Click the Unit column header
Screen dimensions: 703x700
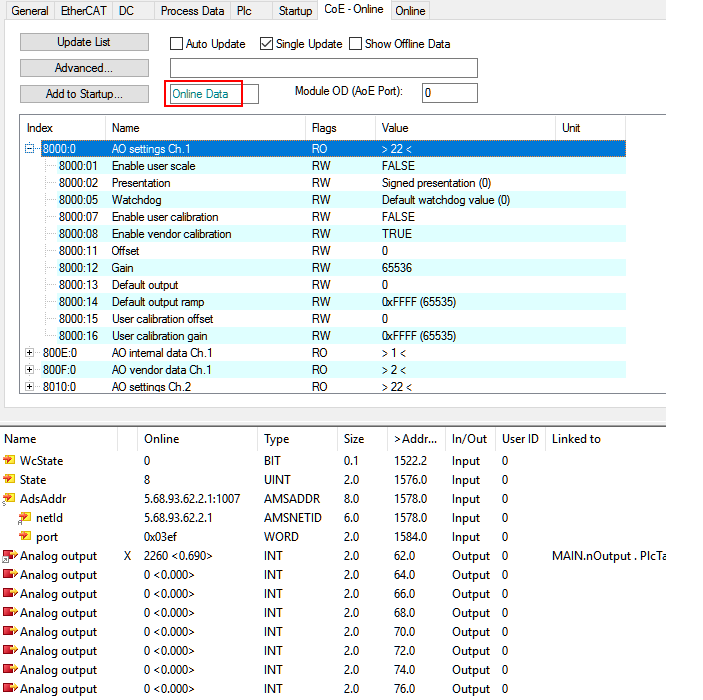pos(590,128)
